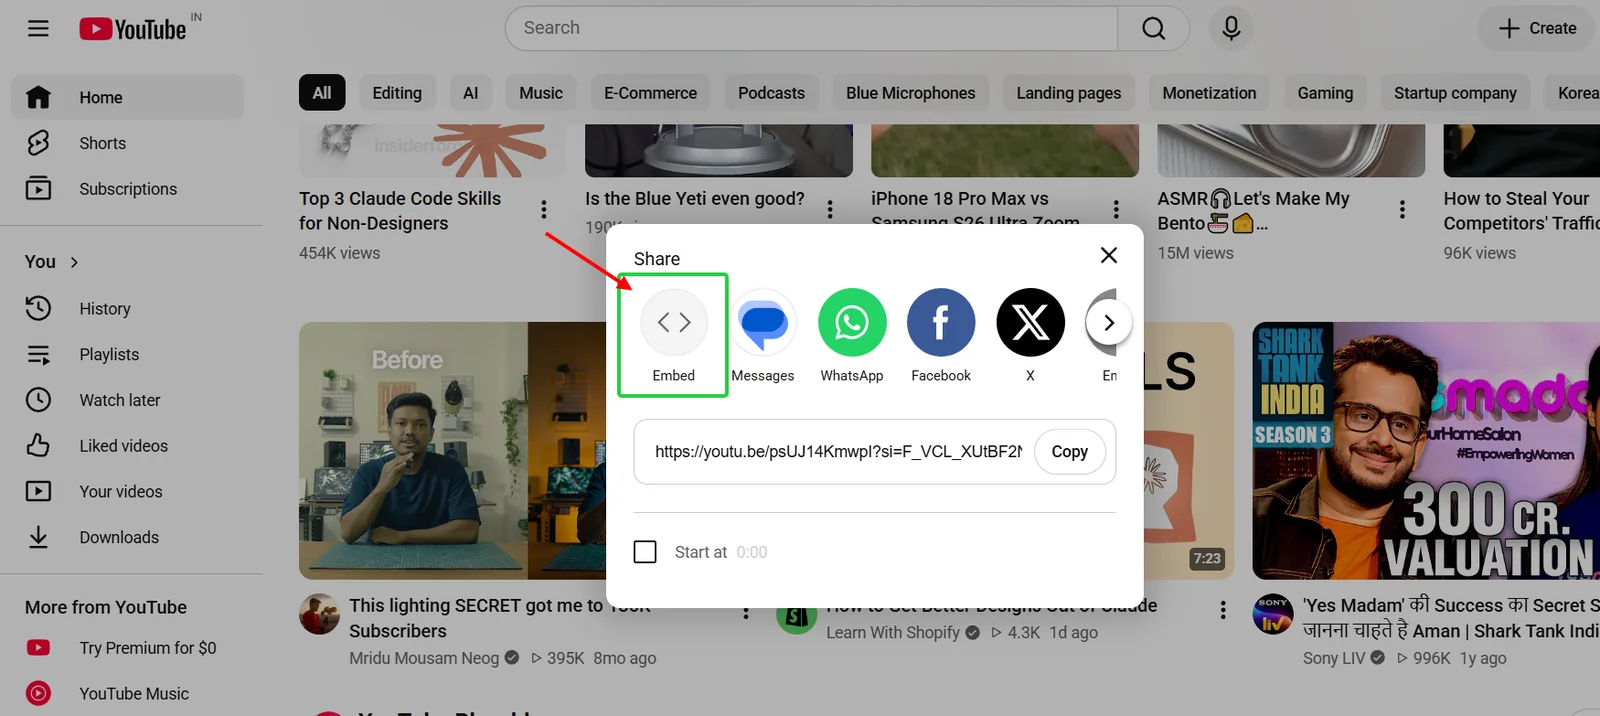Share via Messages icon
Image resolution: width=1600 pixels, height=716 pixels.
click(x=763, y=336)
